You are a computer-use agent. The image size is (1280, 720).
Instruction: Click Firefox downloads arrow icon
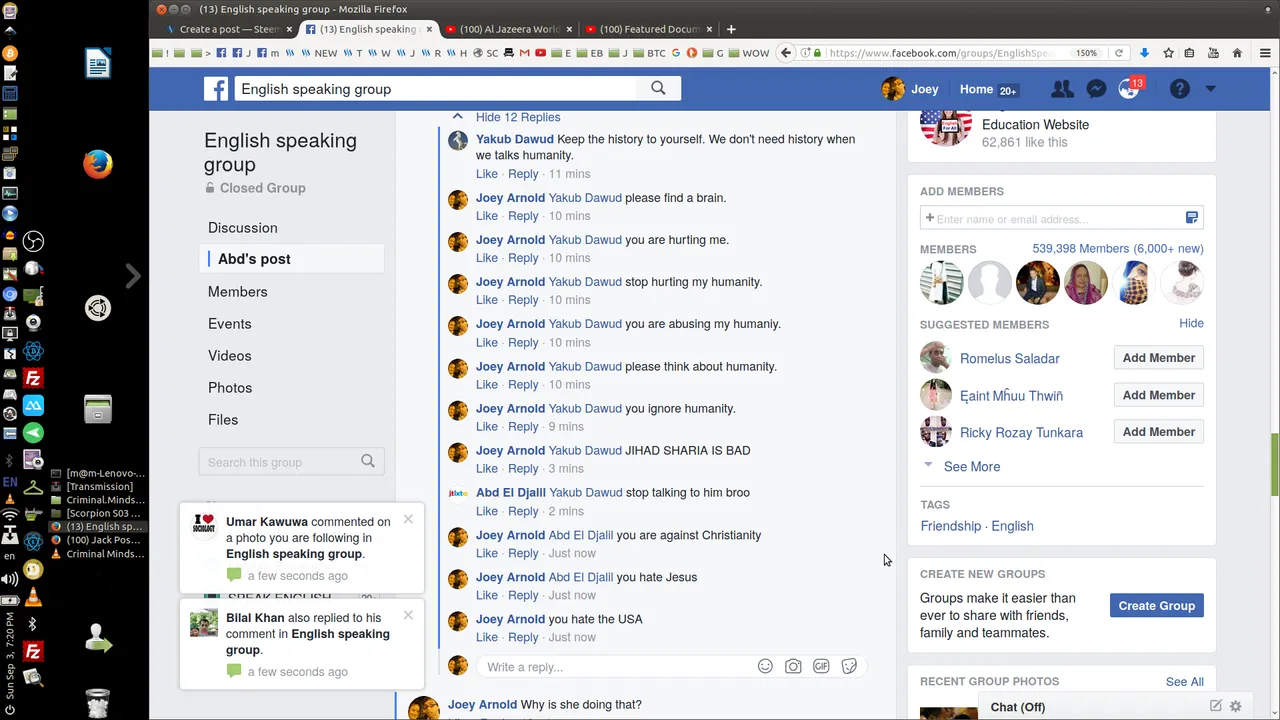(1144, 53)
